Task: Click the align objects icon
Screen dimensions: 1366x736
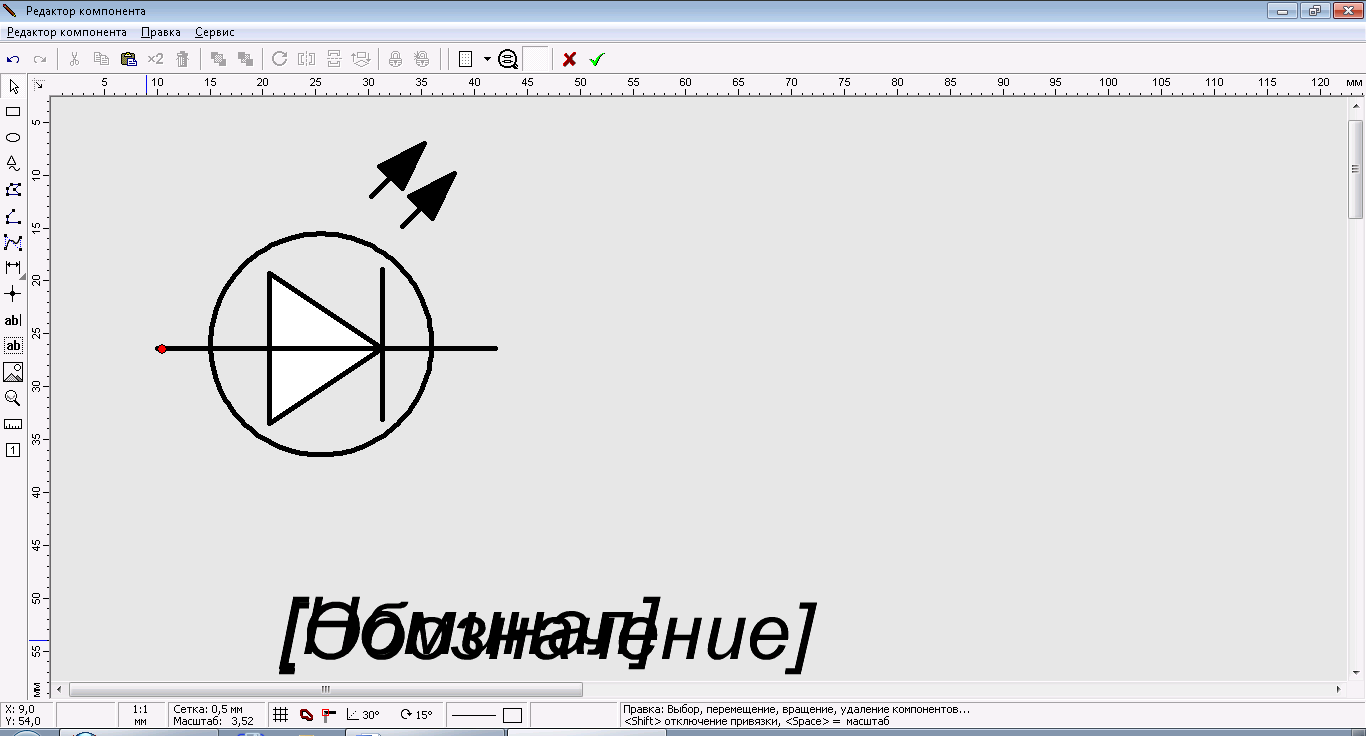Action: [361, 59]
